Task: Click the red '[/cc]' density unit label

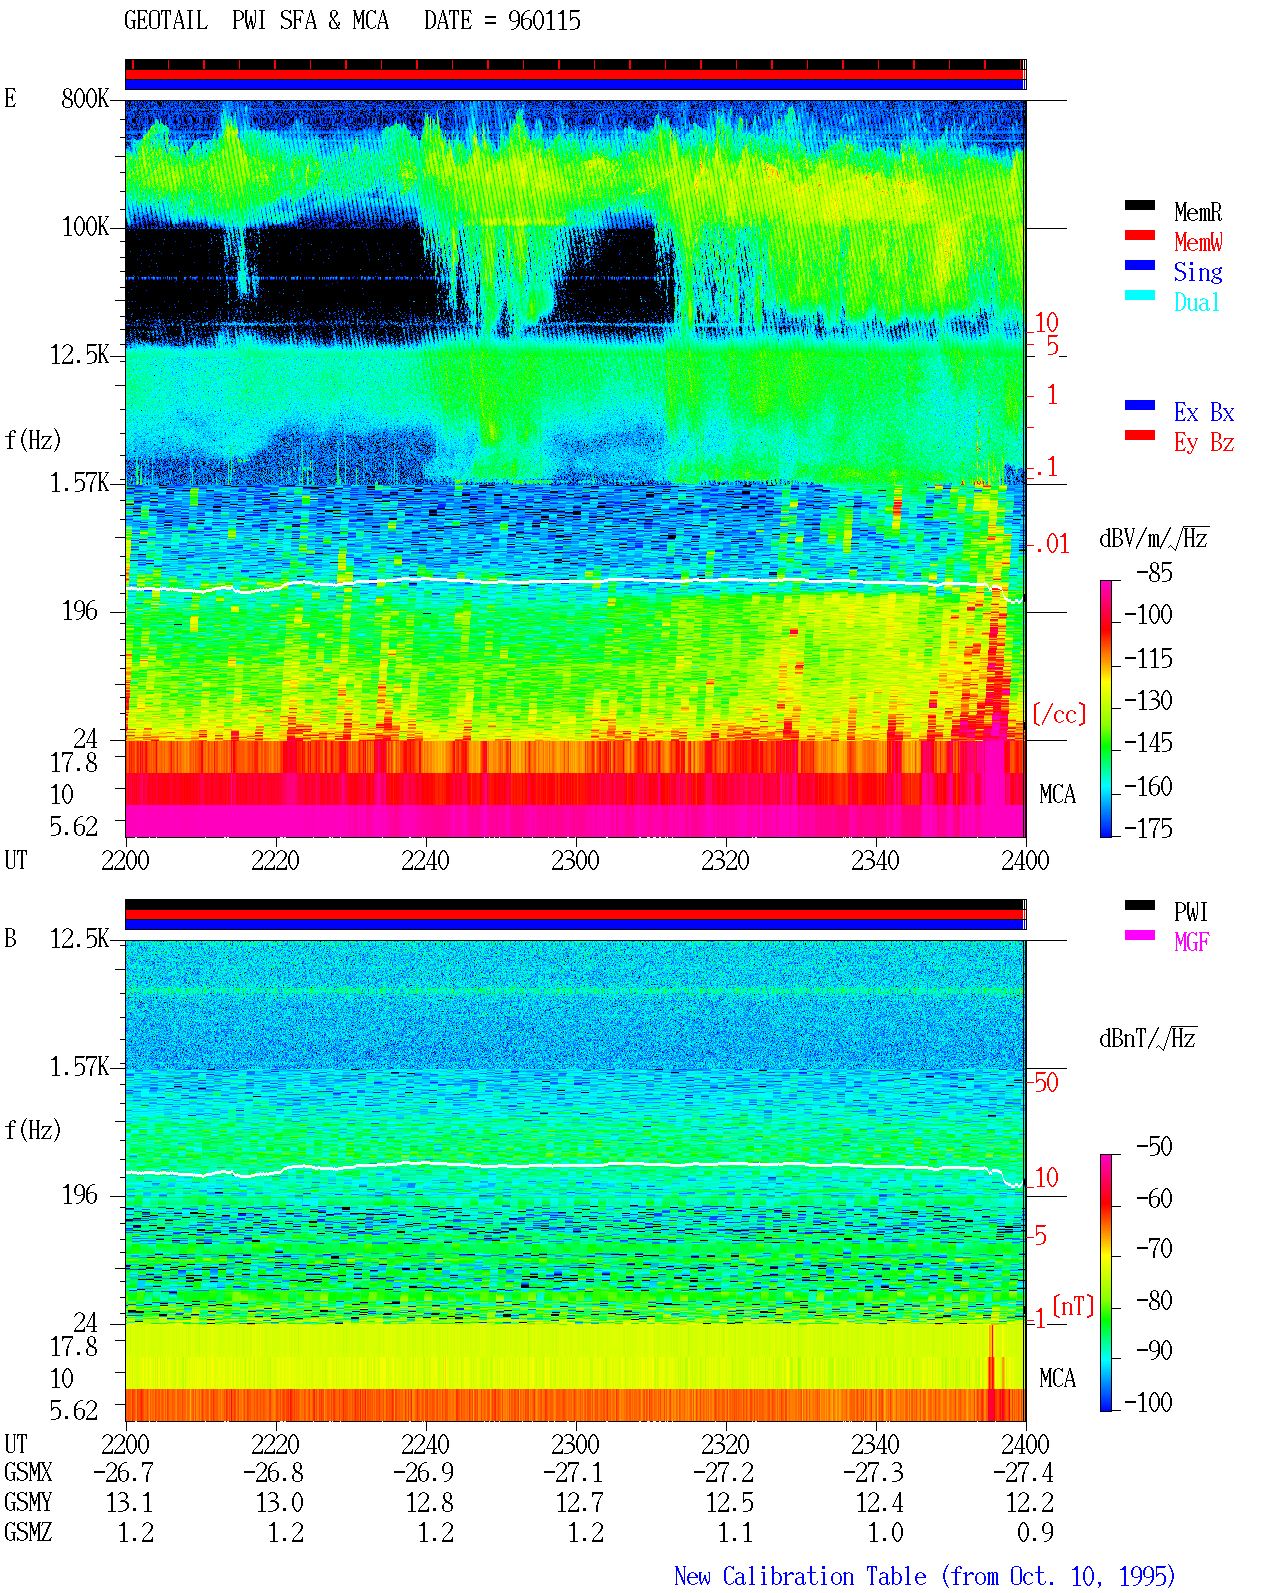Action: 1059,714
